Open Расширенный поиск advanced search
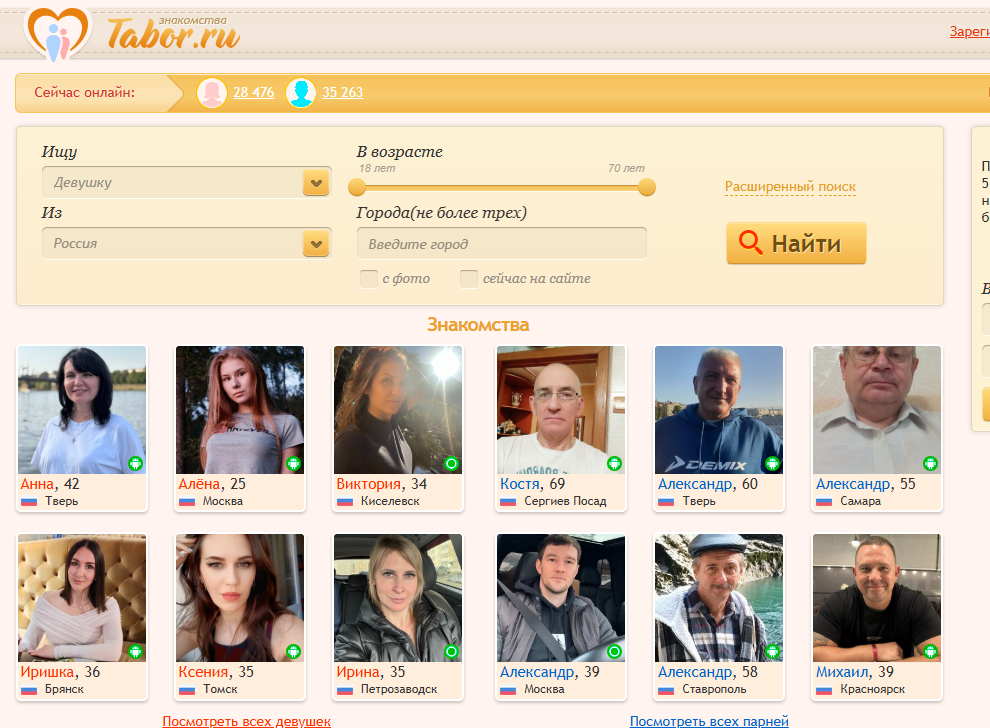The image size is (990, 728). (790, 187)
